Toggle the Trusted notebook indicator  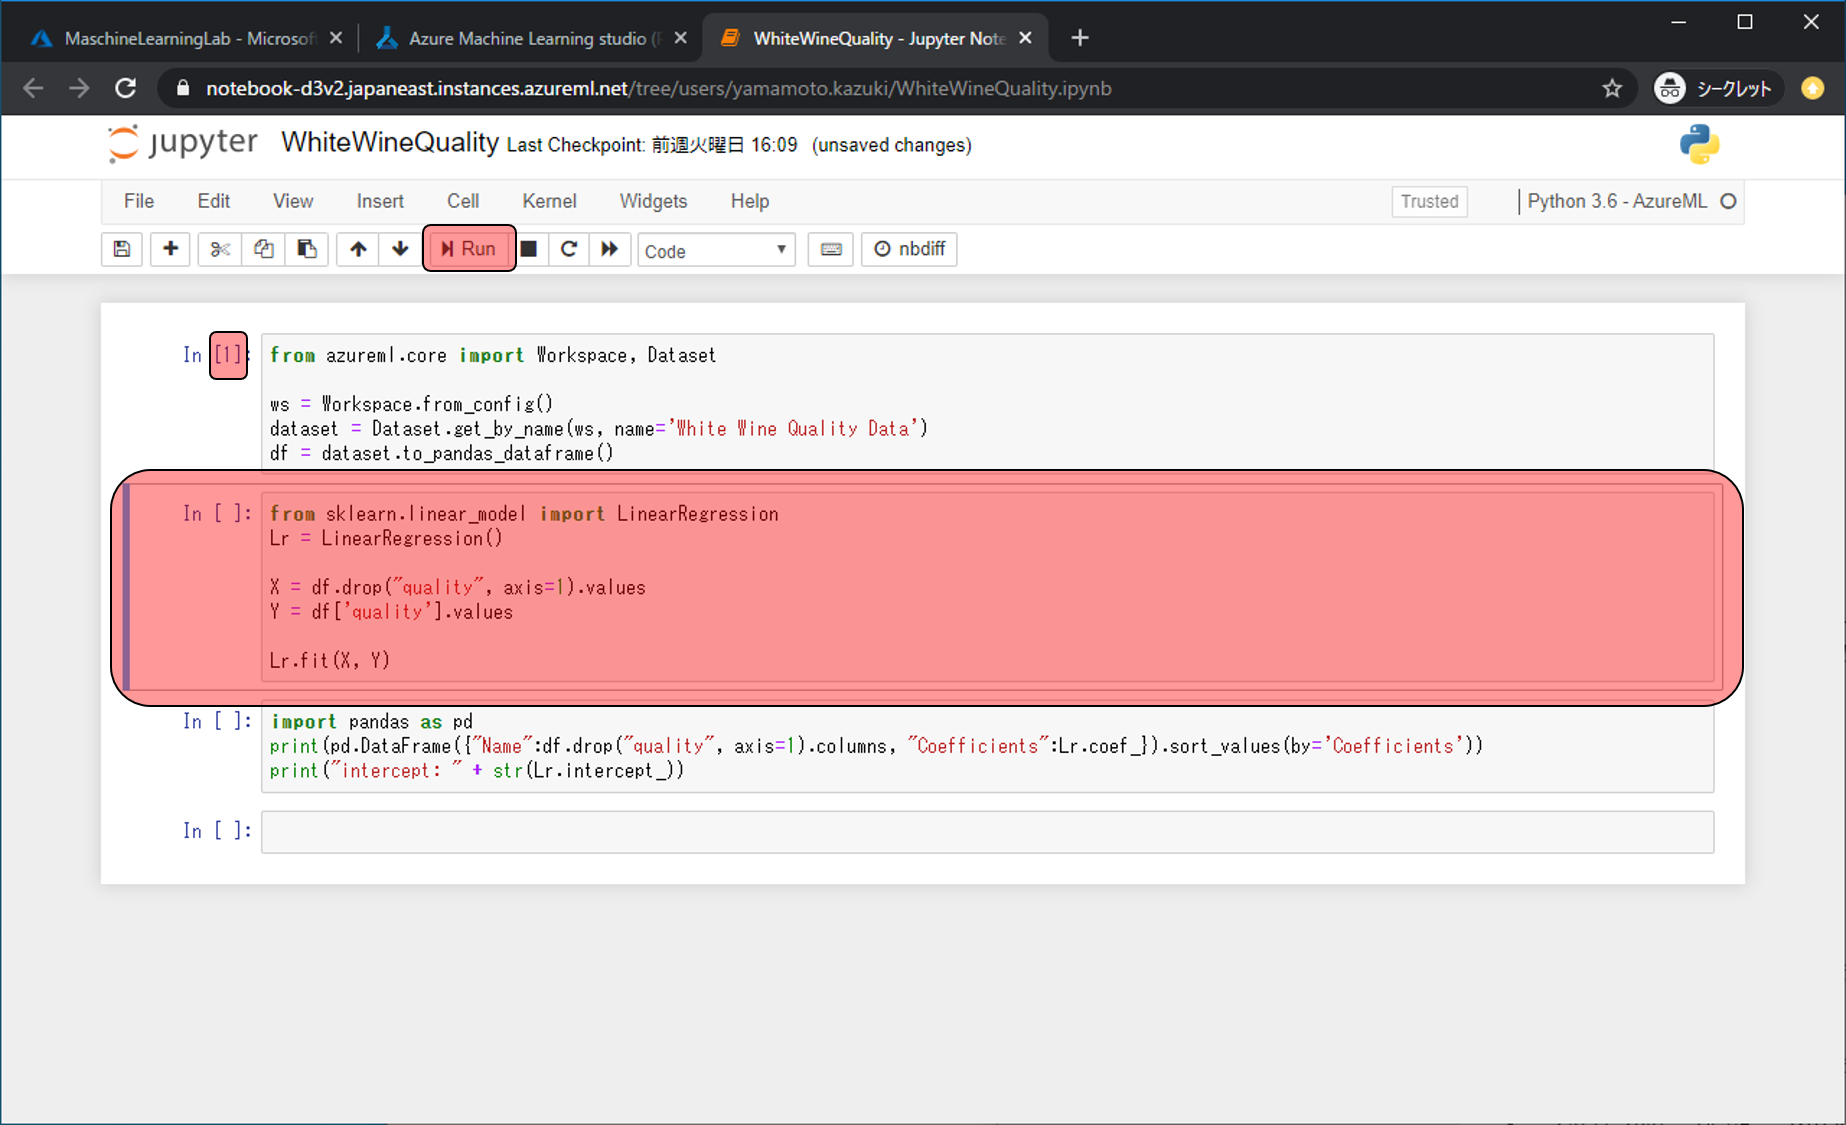pos(1429,201)
